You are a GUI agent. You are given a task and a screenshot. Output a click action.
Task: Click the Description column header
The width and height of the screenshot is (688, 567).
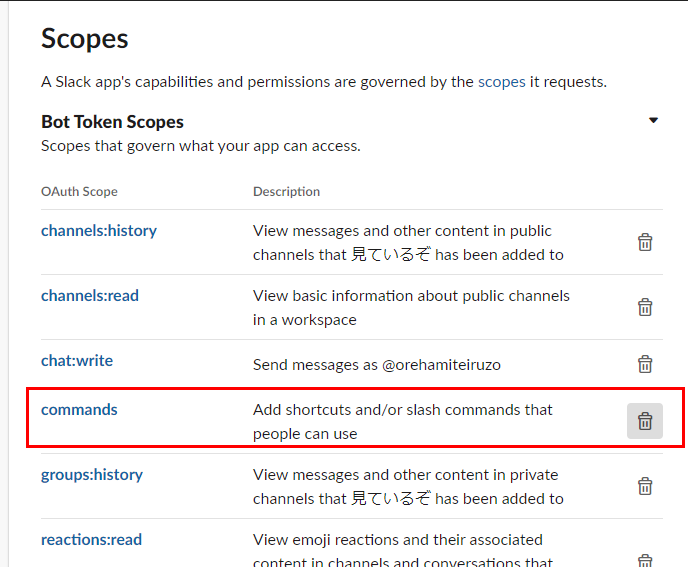tap(286, 192)
